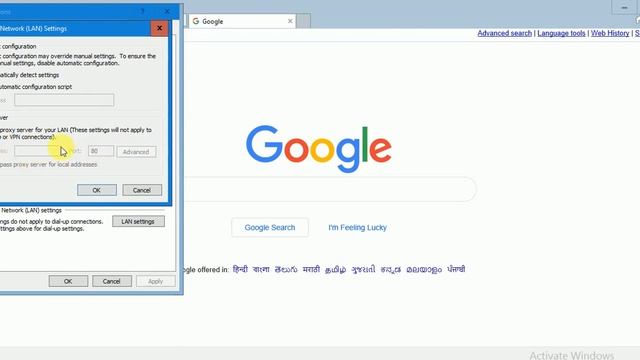The width and height of the screenshot is (640, 360).
Task: Open Web History link
Action: 610,33
